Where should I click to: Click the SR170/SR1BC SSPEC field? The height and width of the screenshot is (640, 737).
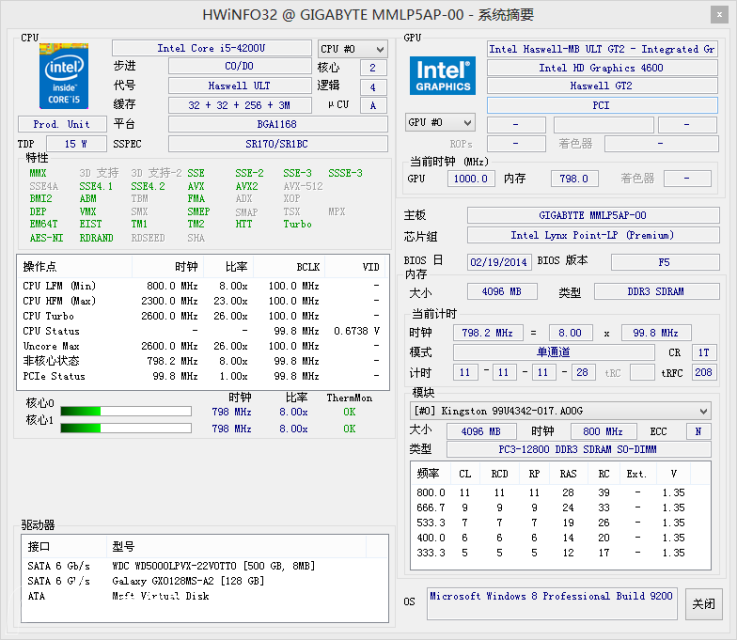pyautogui.click(x=277, y=144)
